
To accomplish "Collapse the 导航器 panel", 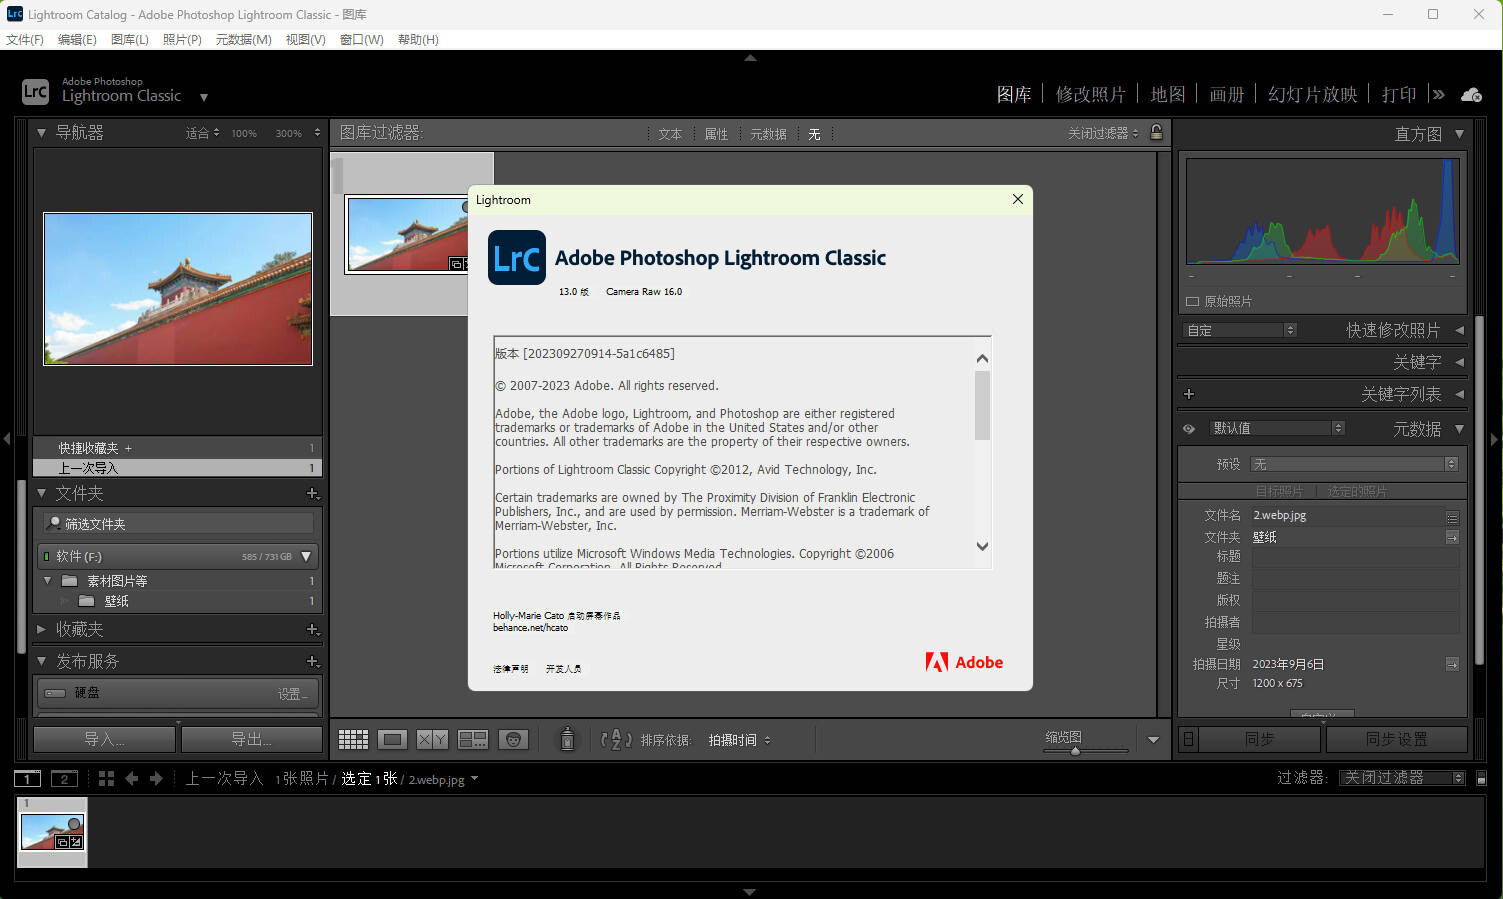I will 41,132.
